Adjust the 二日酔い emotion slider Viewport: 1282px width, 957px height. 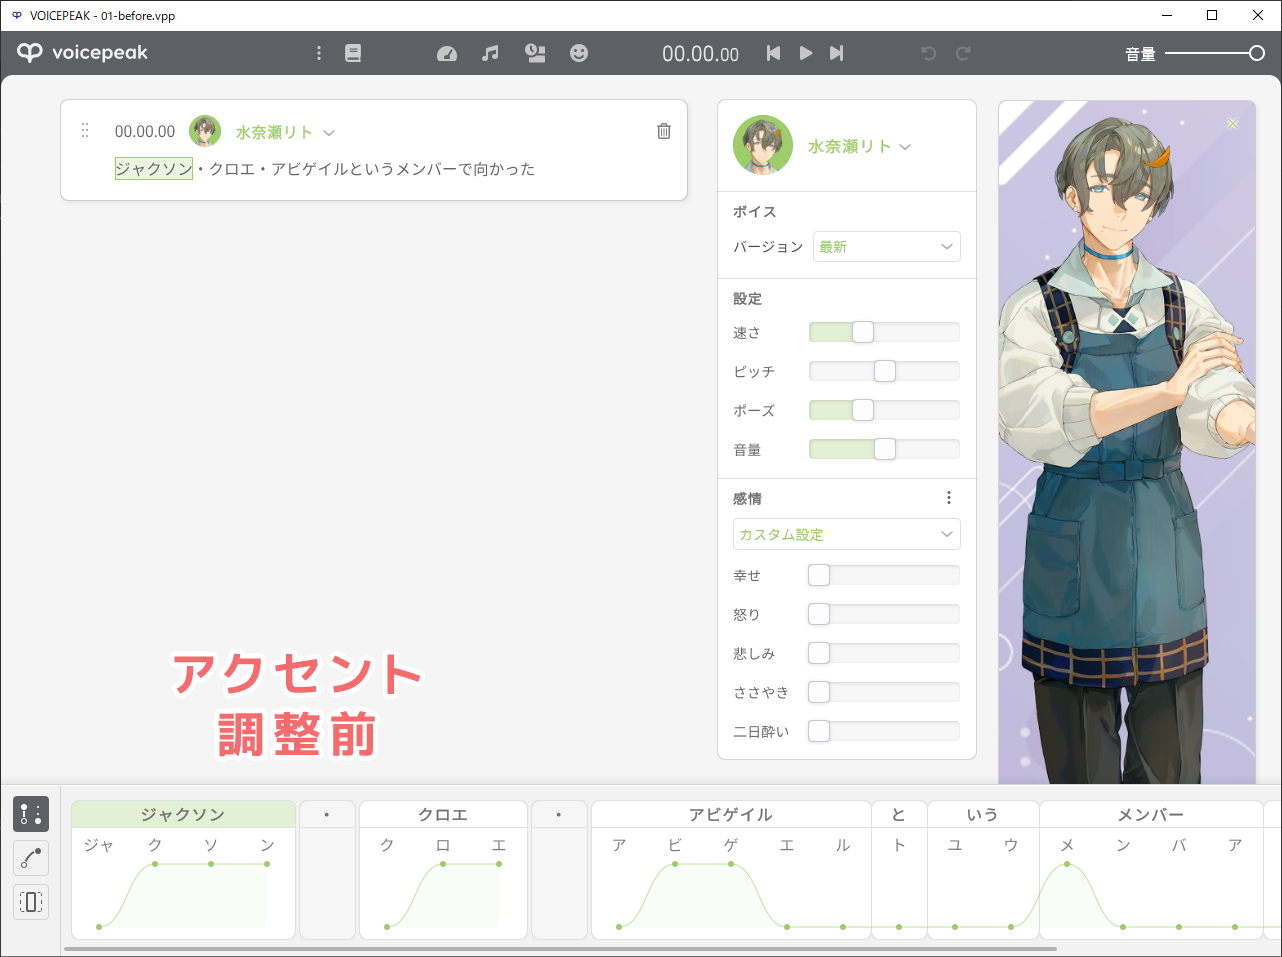(x=884, y=731)
